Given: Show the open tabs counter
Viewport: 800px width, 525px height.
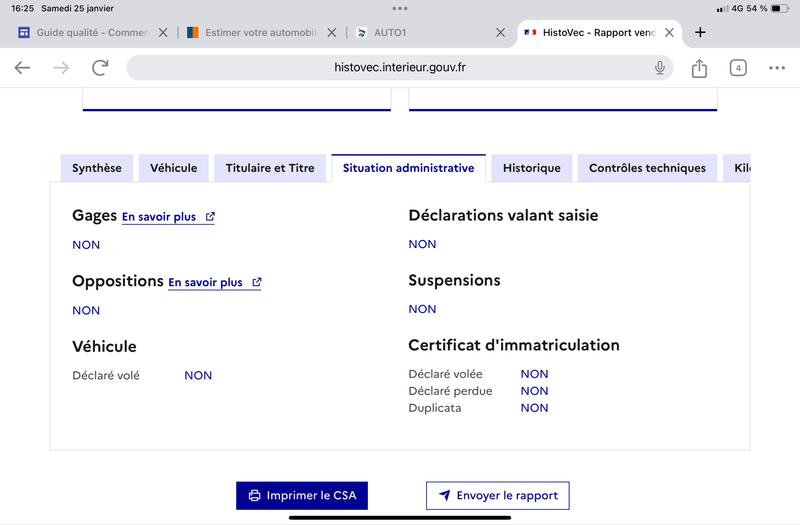Looking at the screenshot, I should coord(738,67).
